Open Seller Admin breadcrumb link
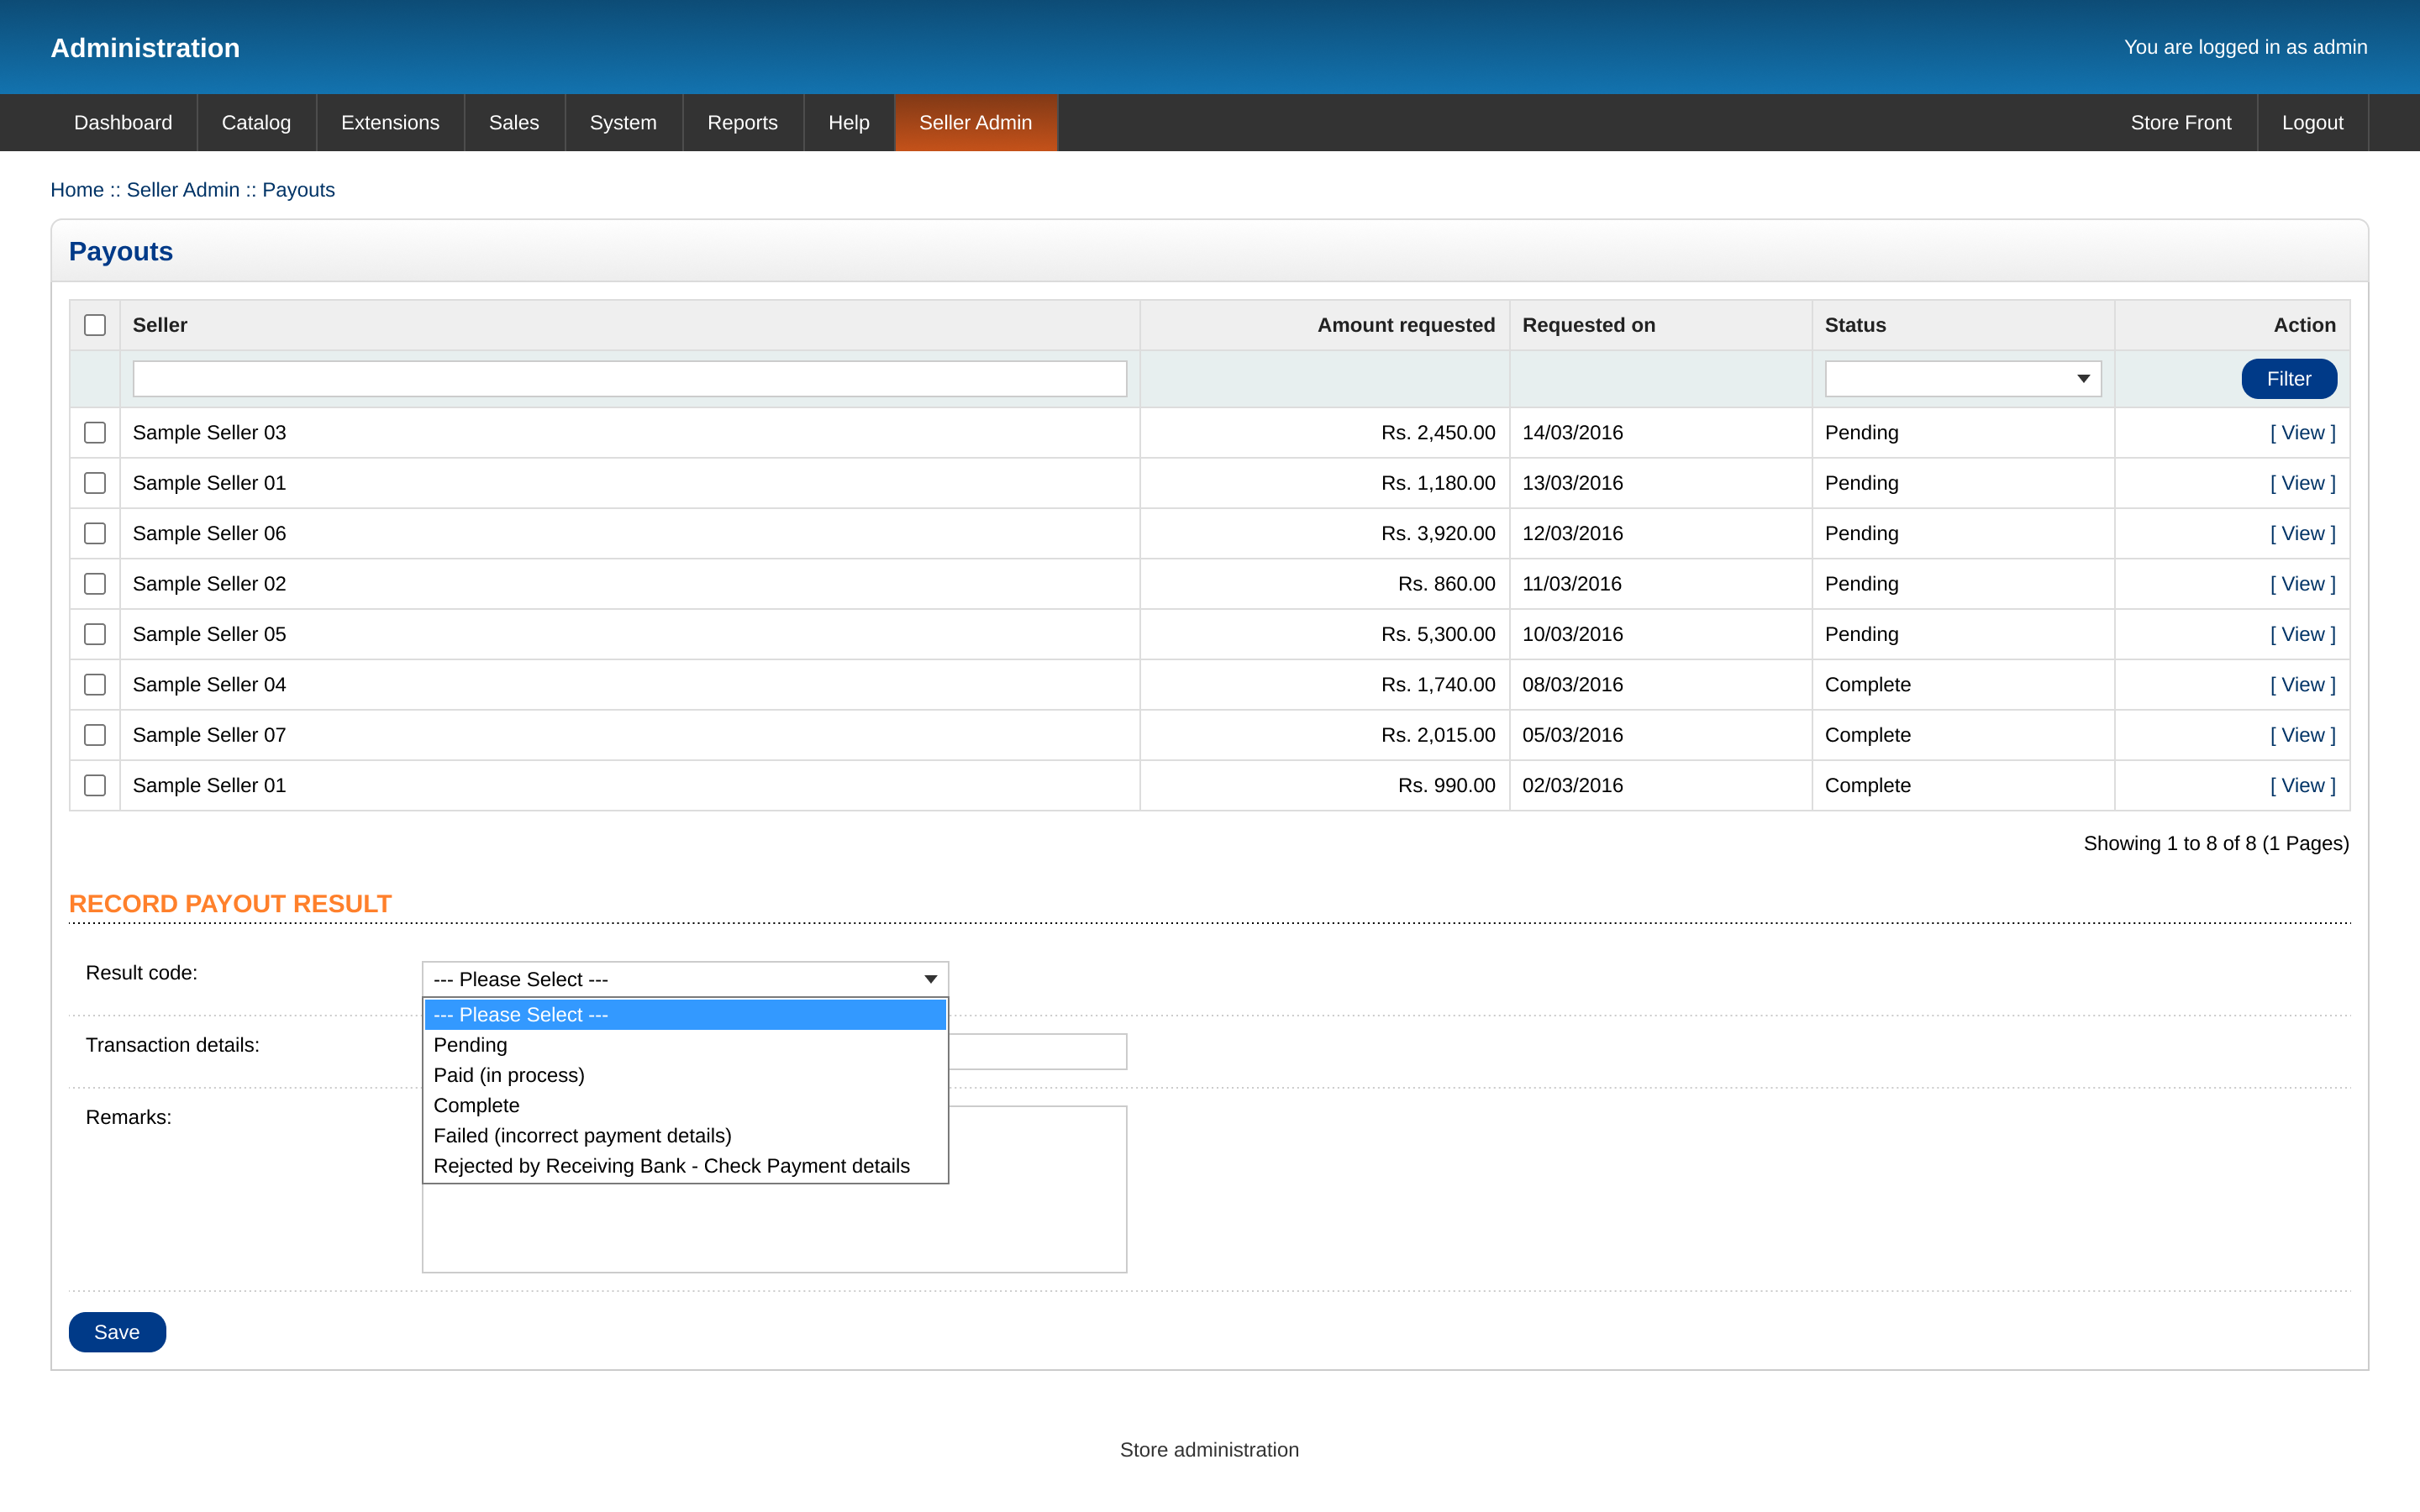 coord(183,190)
